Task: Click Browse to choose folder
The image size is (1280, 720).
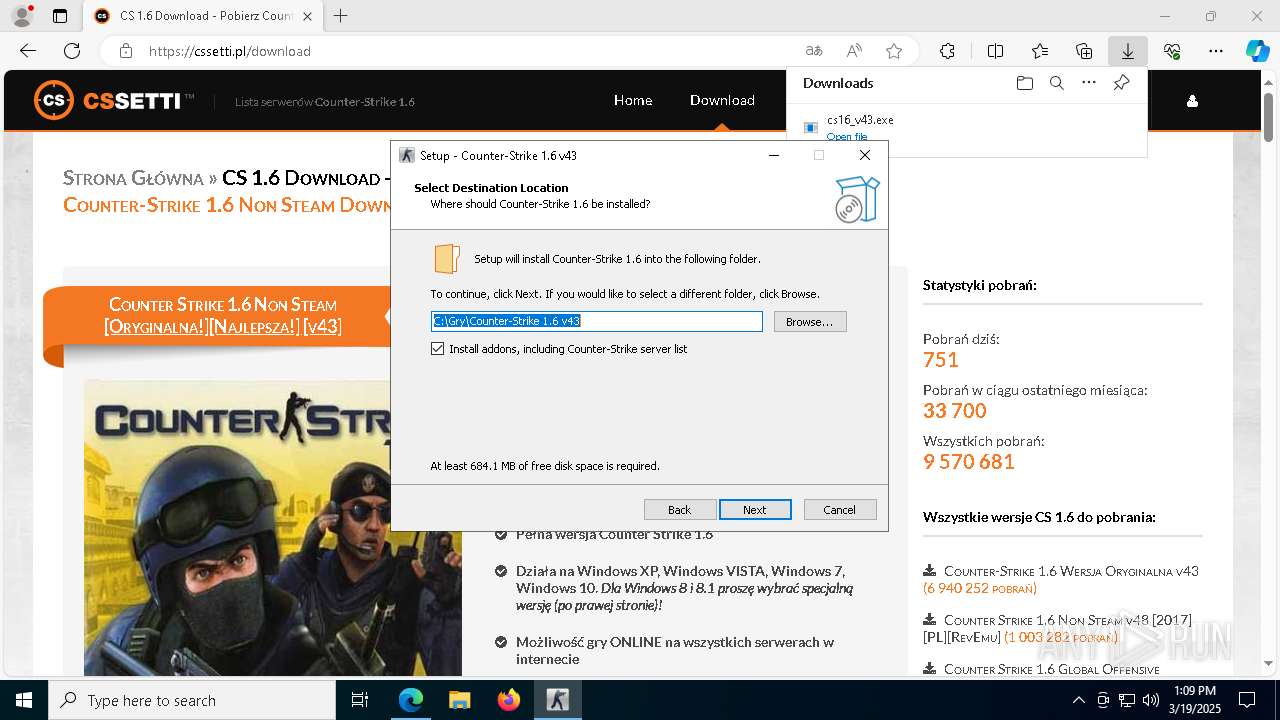Action: (x=810, y=322)
